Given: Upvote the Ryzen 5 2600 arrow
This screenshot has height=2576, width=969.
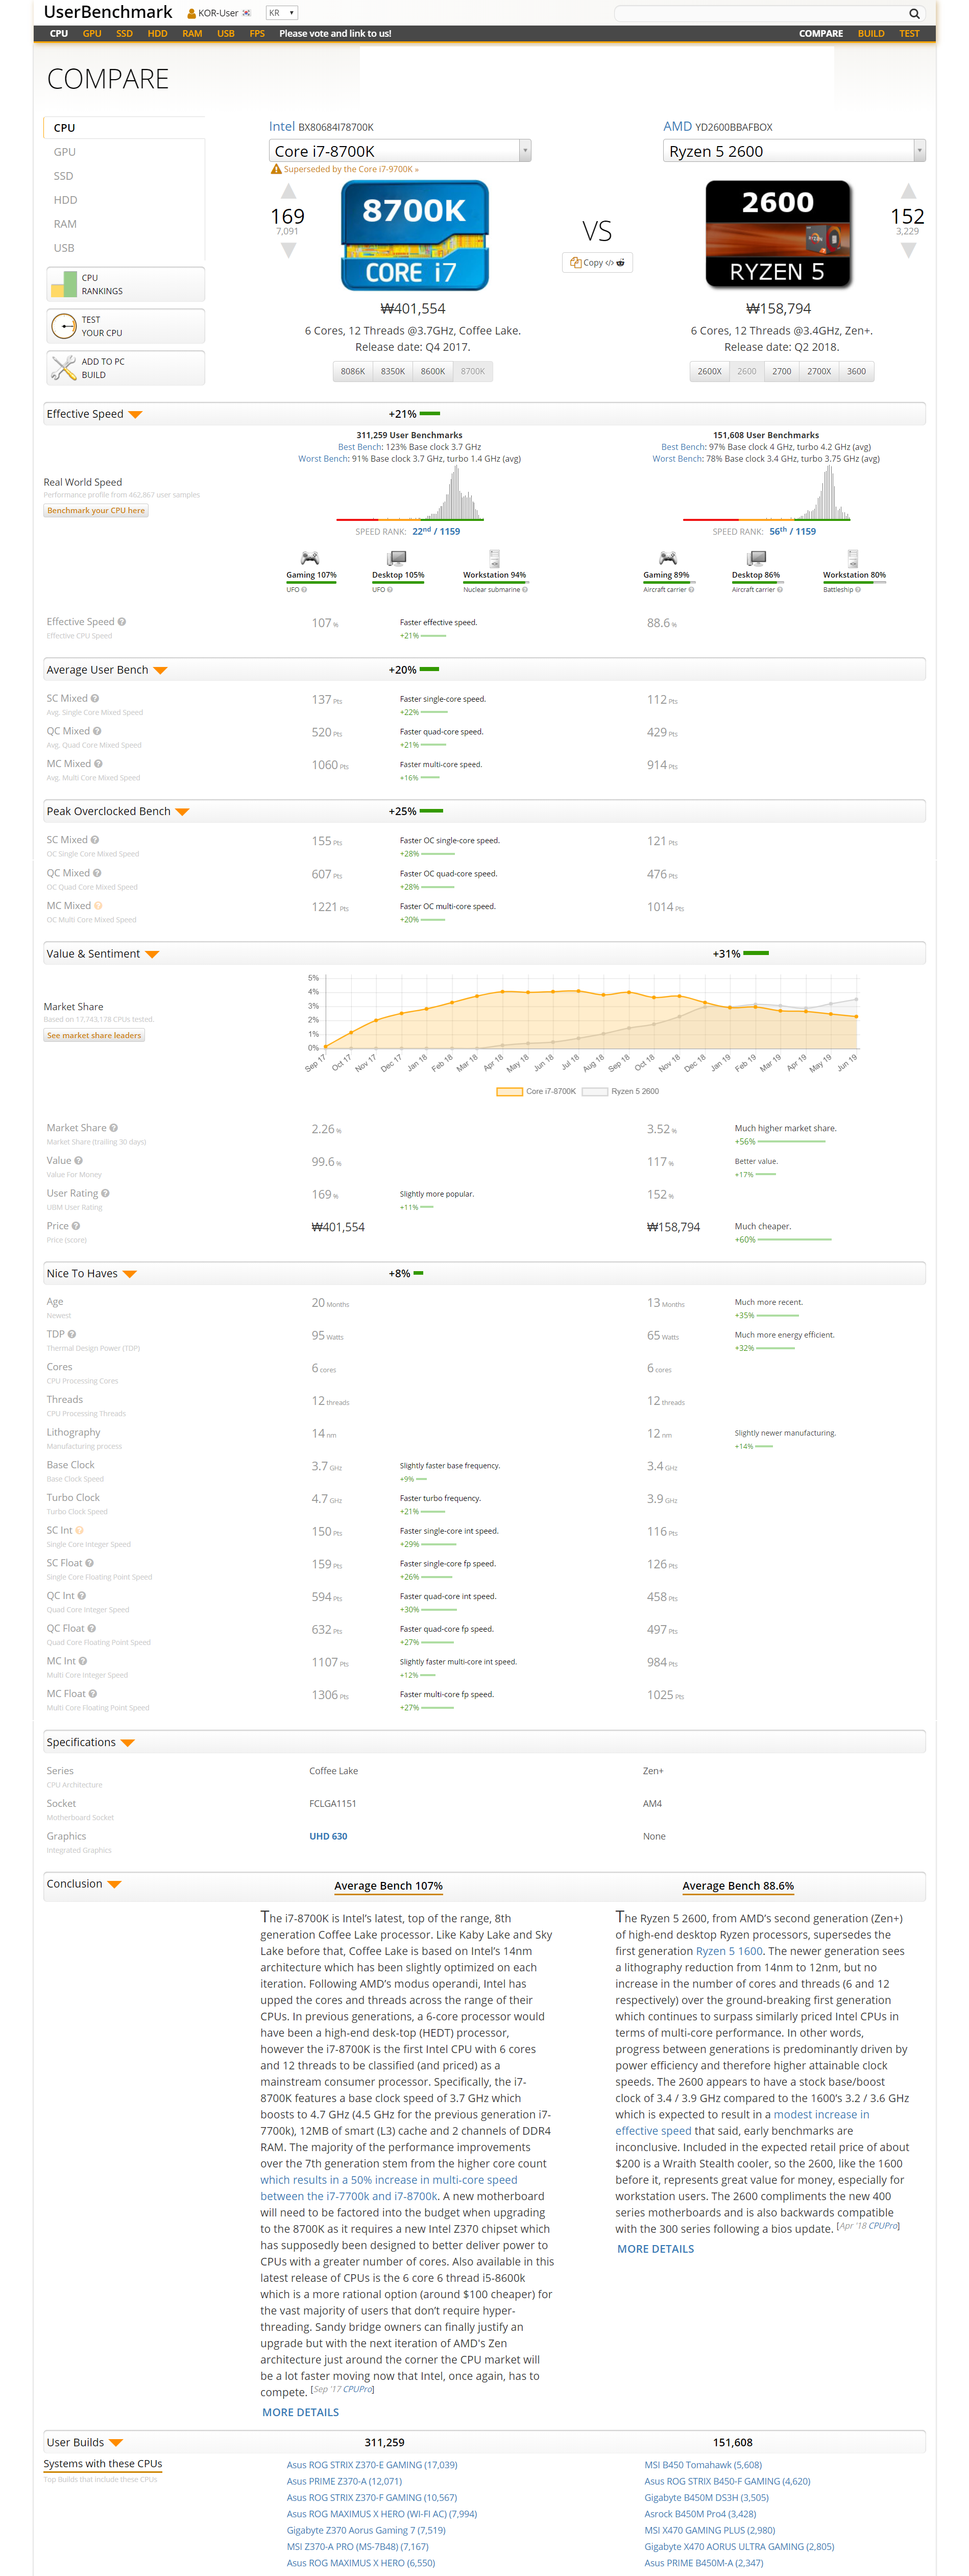Looking at the screenshot, I should coord(907,192).
